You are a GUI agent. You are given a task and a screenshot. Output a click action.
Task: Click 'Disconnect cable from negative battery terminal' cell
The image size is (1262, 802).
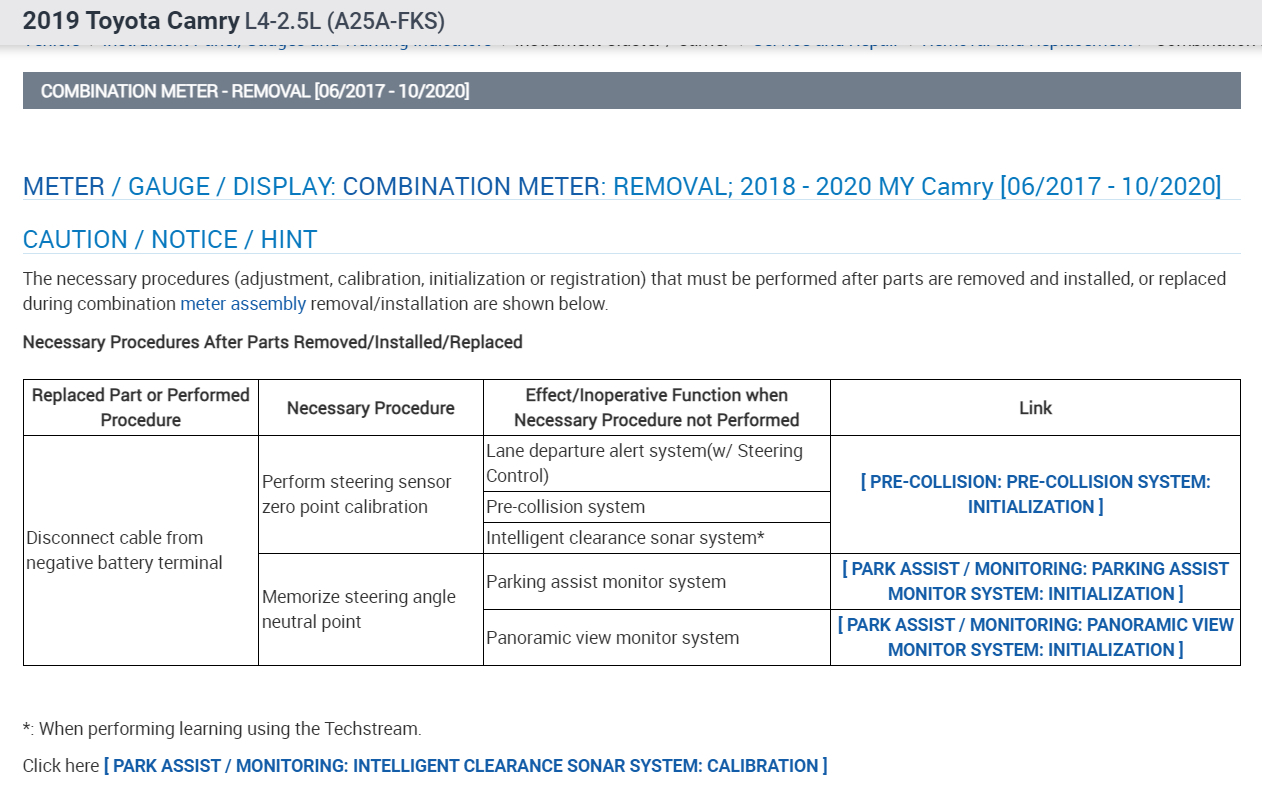pos(141,550)
